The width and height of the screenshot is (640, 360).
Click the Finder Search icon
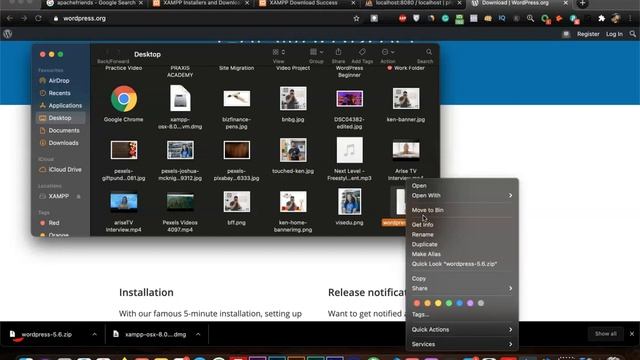click(x=429, y=52)
